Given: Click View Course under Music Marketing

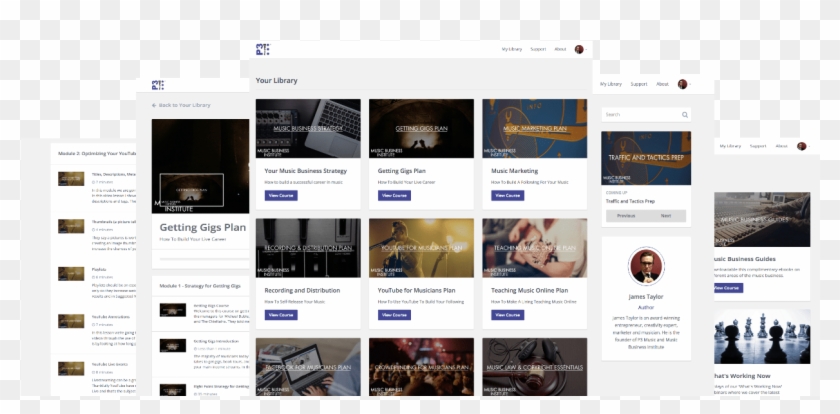Looking at the screenshot, I should [x=508, y=195].
